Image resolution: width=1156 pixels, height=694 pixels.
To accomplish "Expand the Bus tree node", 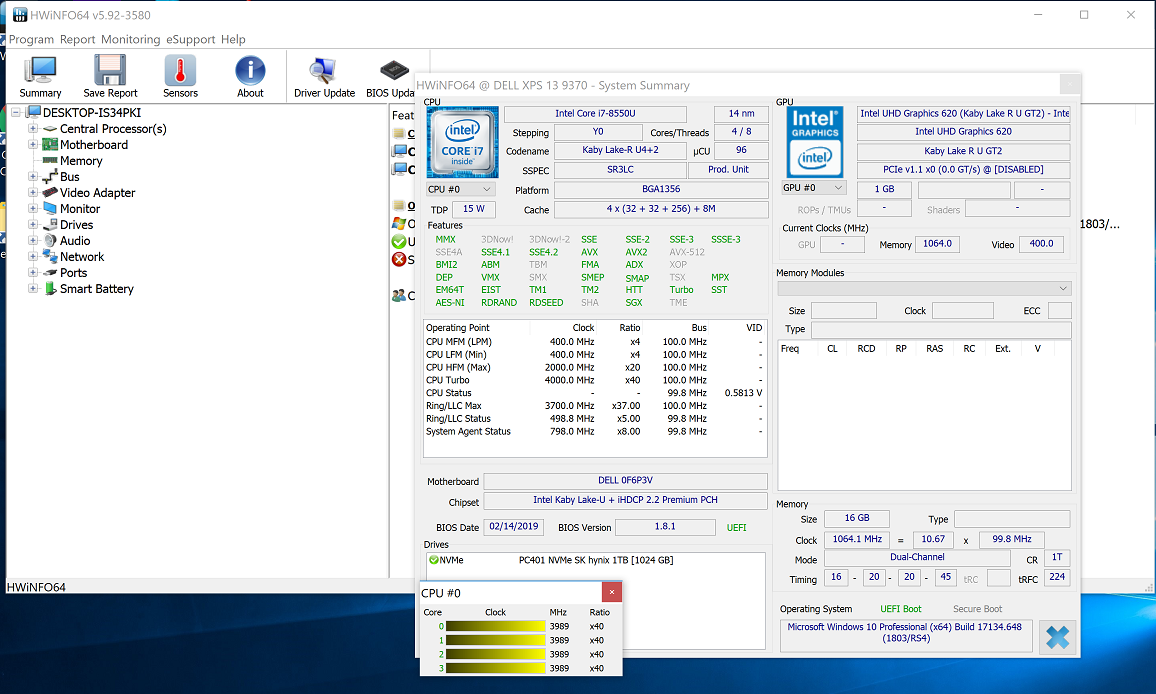I will click(32, 176).
